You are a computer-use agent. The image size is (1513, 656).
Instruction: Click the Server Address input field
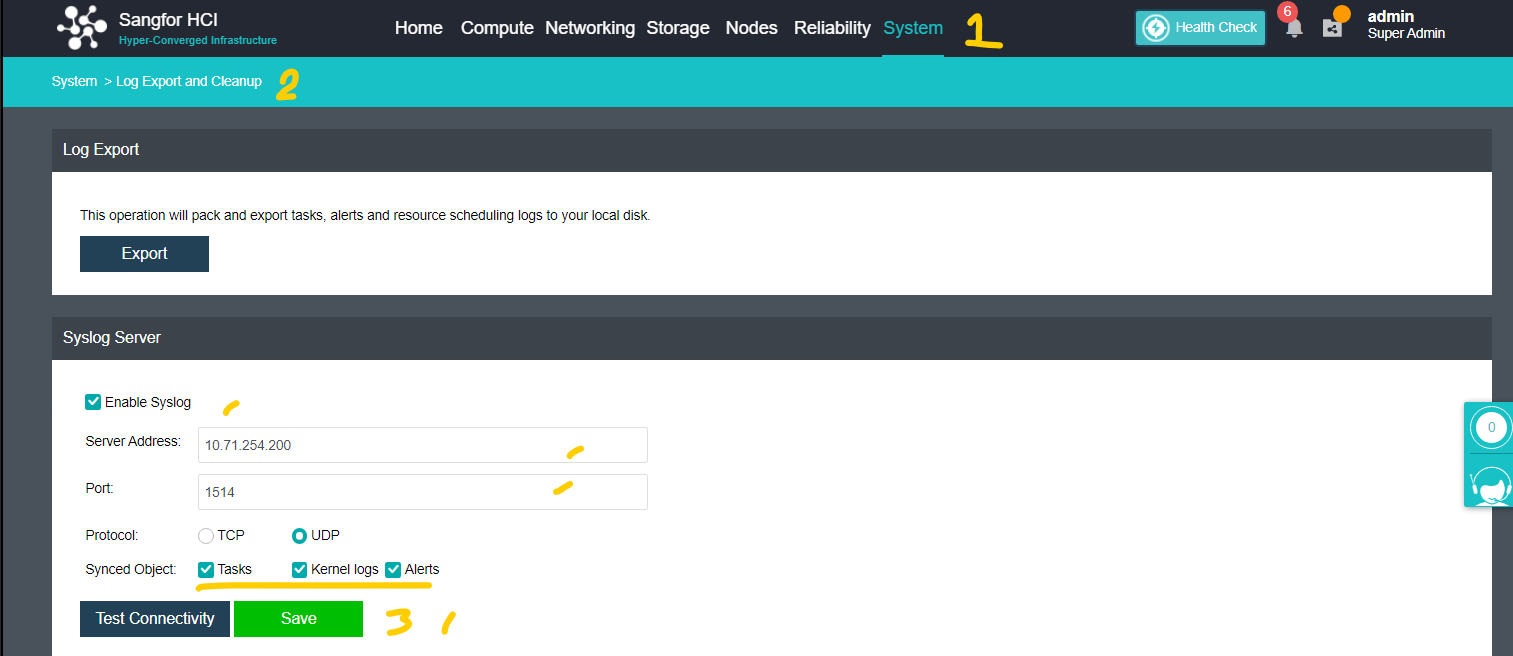click(x=423, y=445)
